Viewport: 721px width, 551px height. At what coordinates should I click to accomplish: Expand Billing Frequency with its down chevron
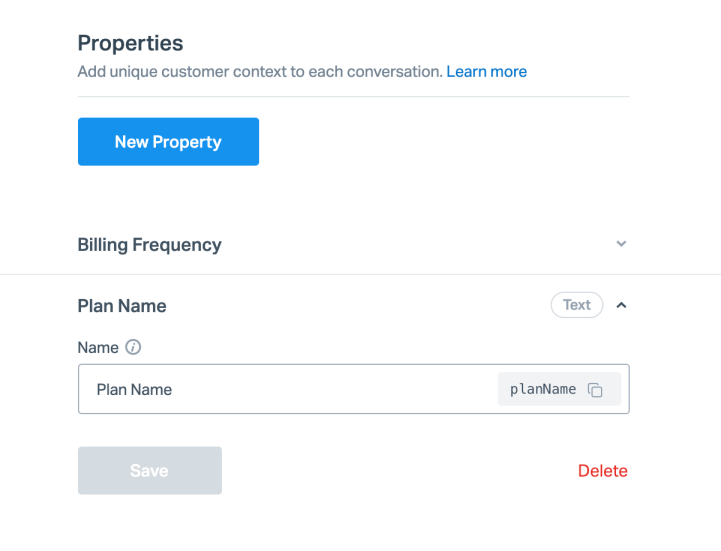621,244
